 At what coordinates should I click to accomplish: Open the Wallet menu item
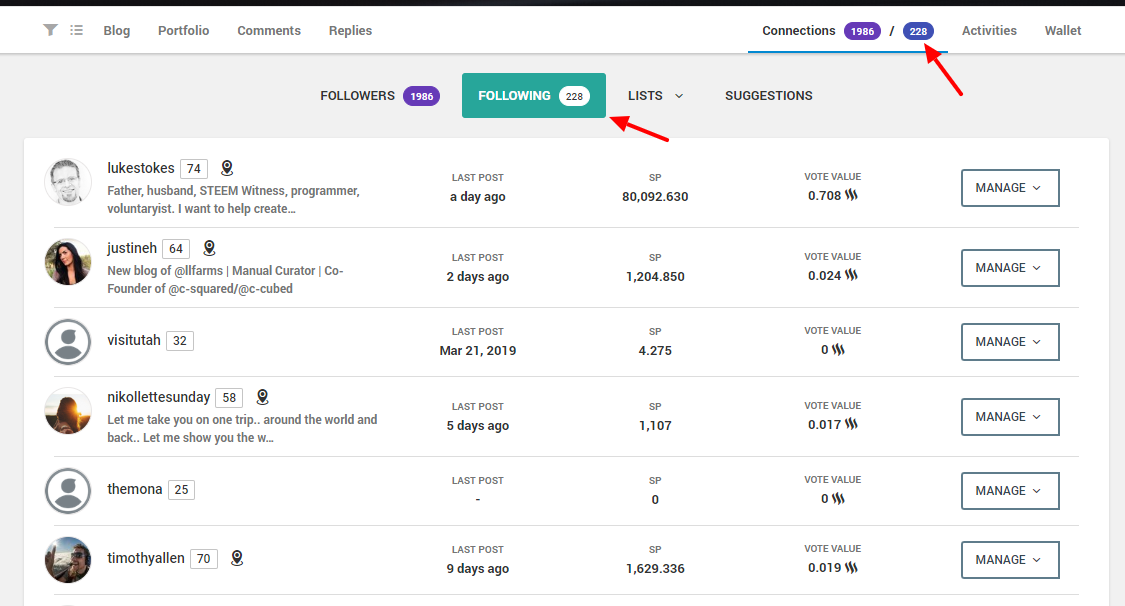pos(1063,31)
